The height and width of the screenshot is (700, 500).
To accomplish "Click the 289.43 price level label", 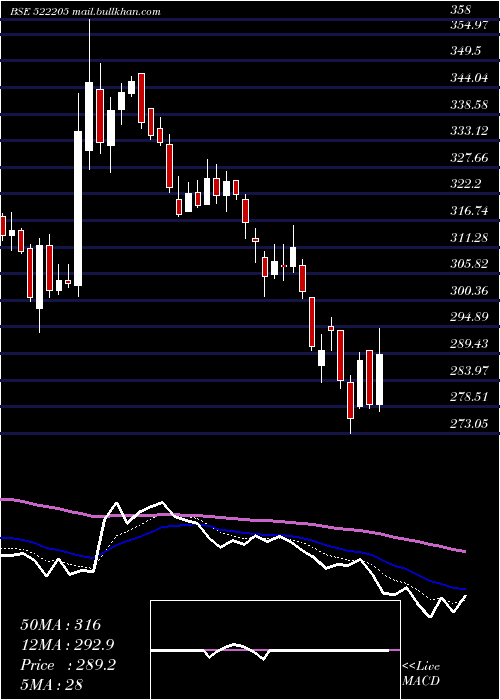I will 469,344.
